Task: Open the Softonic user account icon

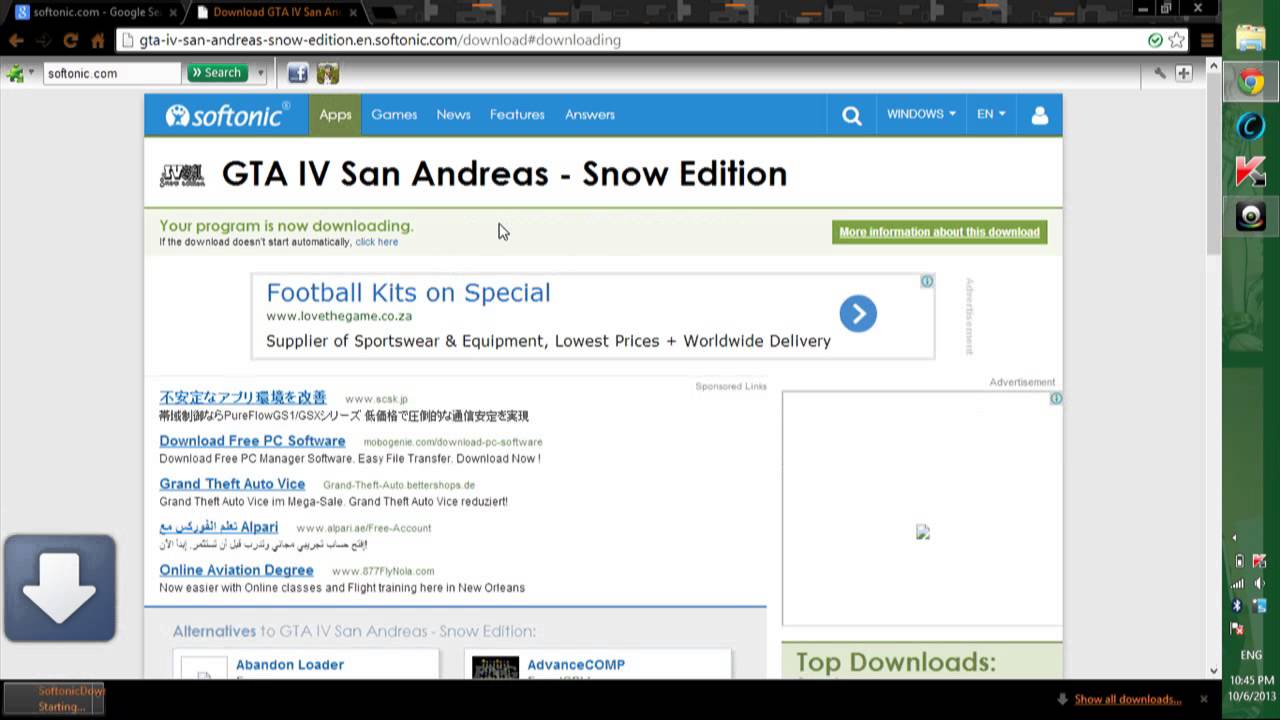Action: point(1040,115)
